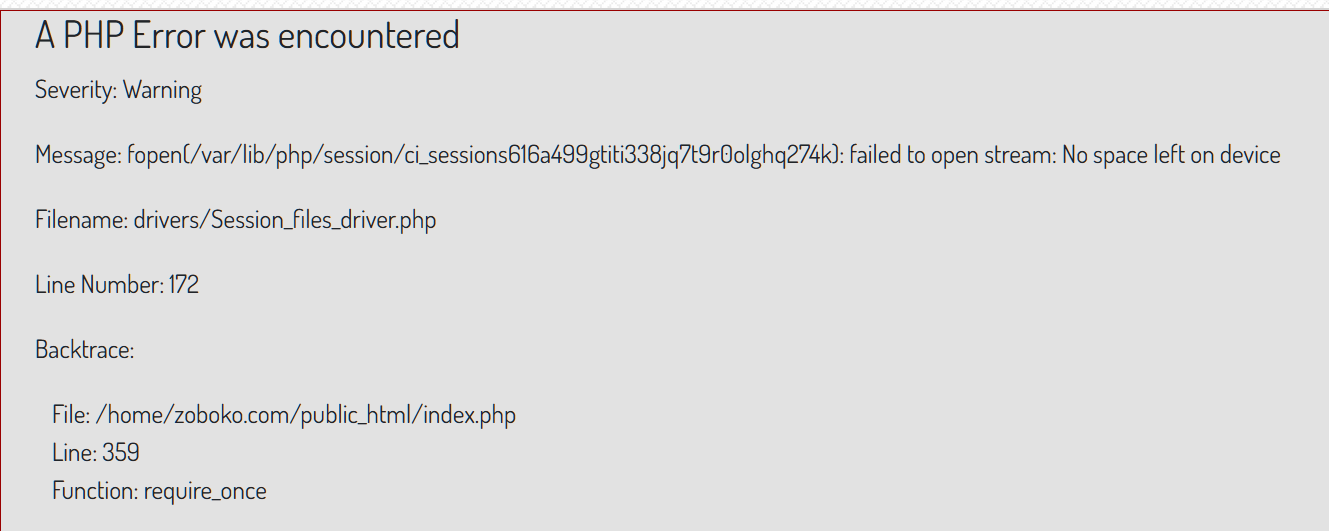Click the word "Severity" label
This screenshot has height=531, width=1329.
[76, 90]
